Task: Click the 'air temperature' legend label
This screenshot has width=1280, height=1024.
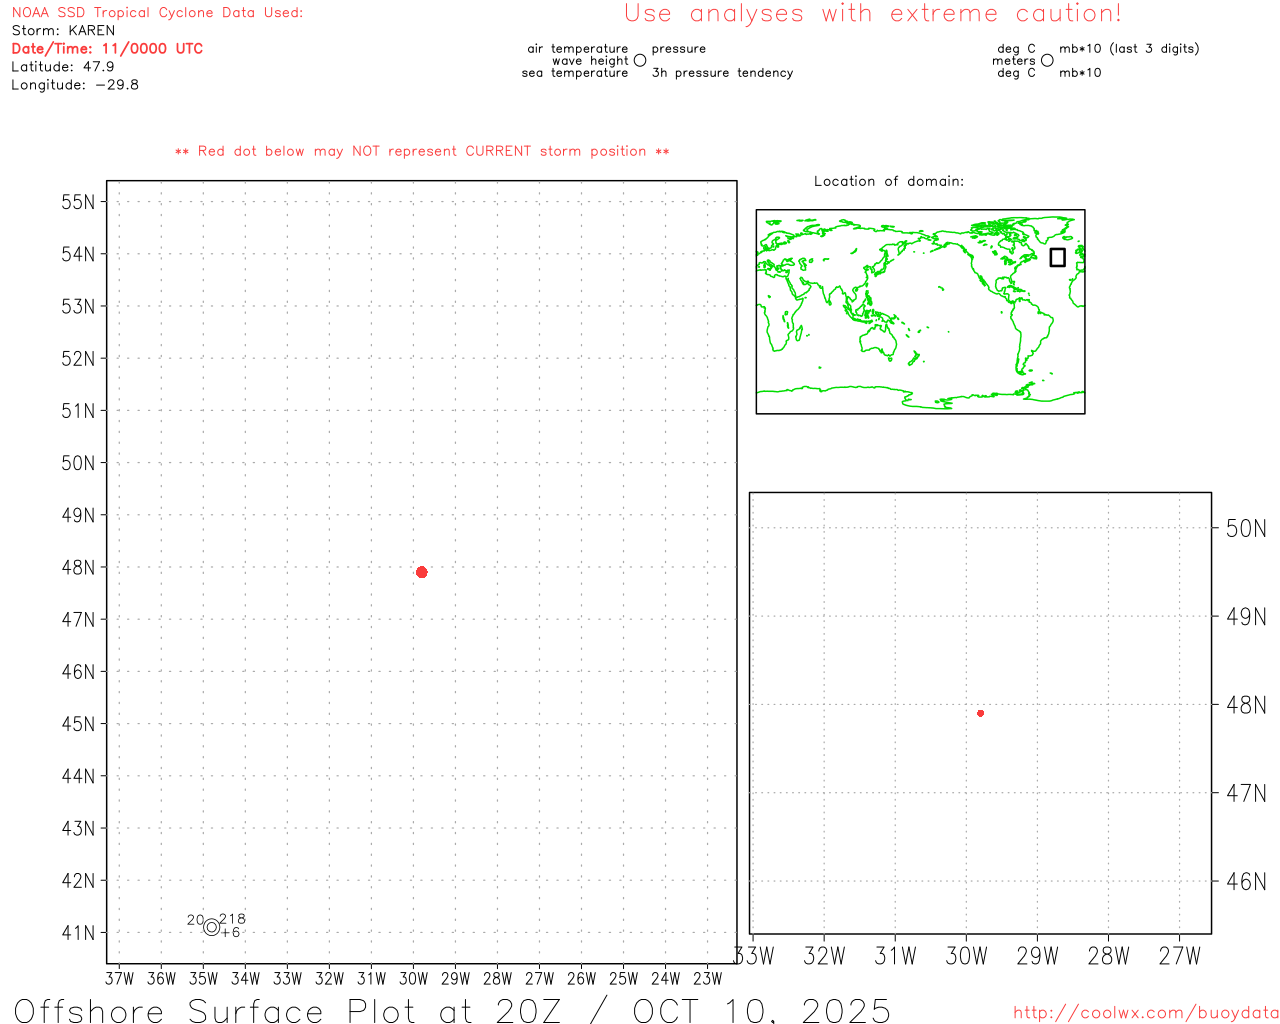Action: pos(578,49)
